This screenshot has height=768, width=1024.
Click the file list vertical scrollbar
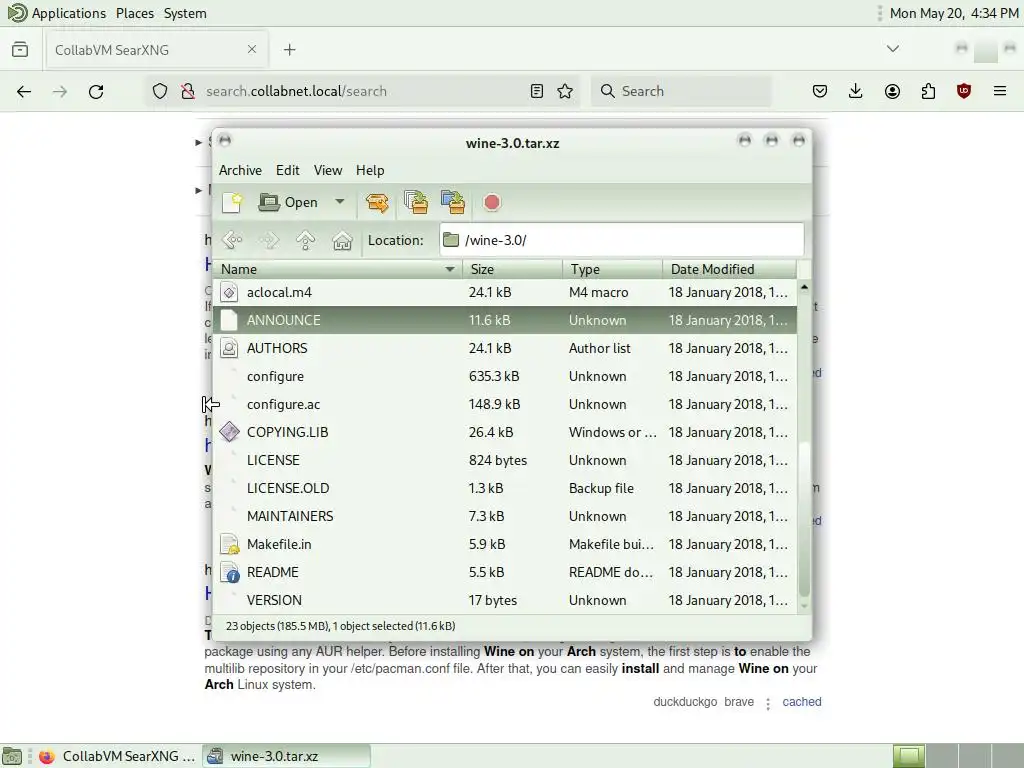click(x=804, y=519)
